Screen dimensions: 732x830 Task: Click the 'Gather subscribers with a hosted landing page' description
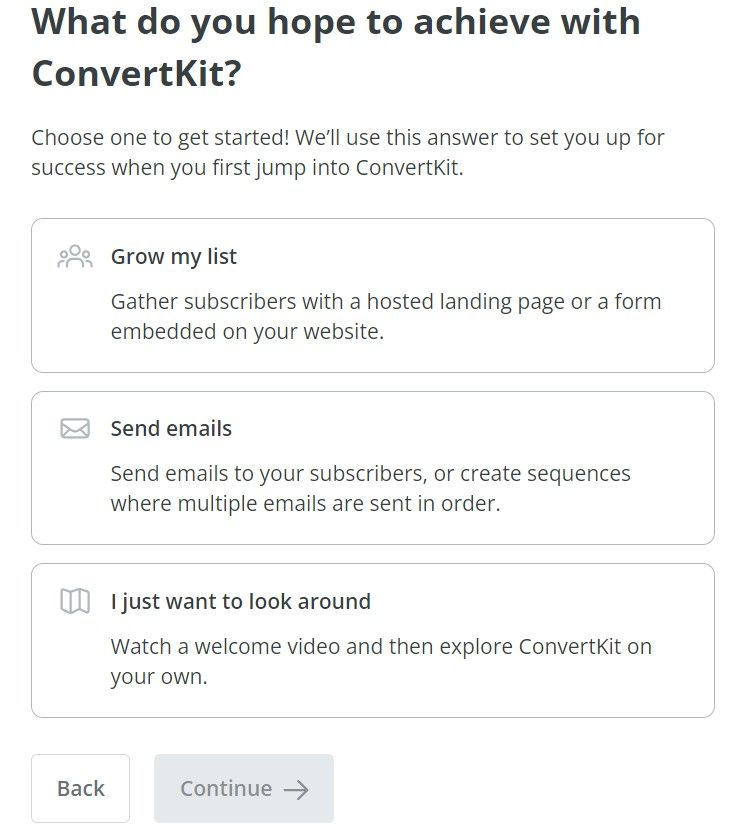pos(386,317)
